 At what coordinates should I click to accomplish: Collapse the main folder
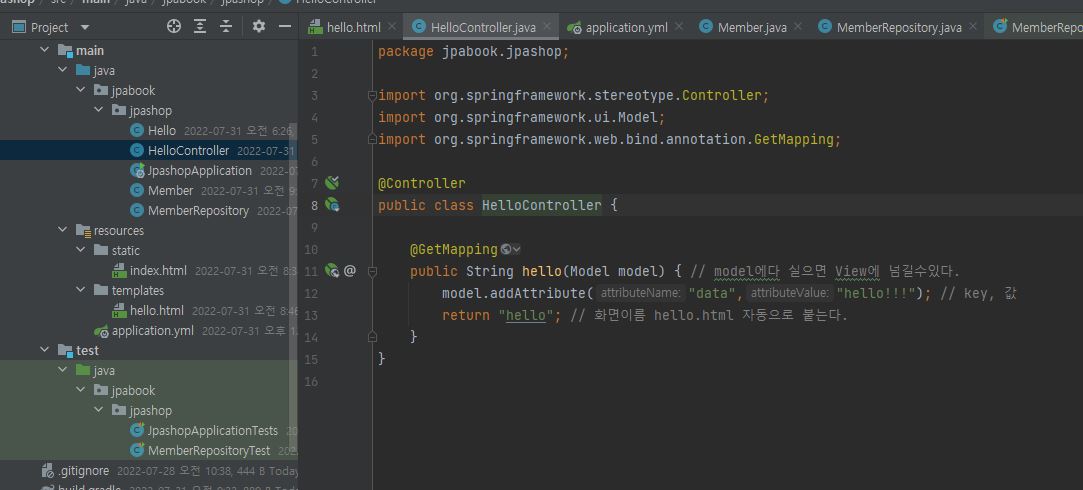(45, 50)
